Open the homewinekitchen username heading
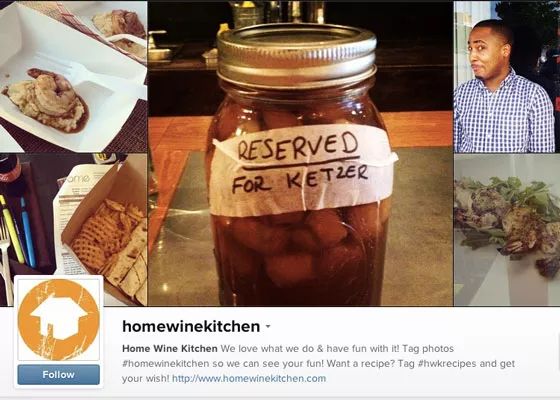Screen dimensions: 560x400 tap(191, 326)
